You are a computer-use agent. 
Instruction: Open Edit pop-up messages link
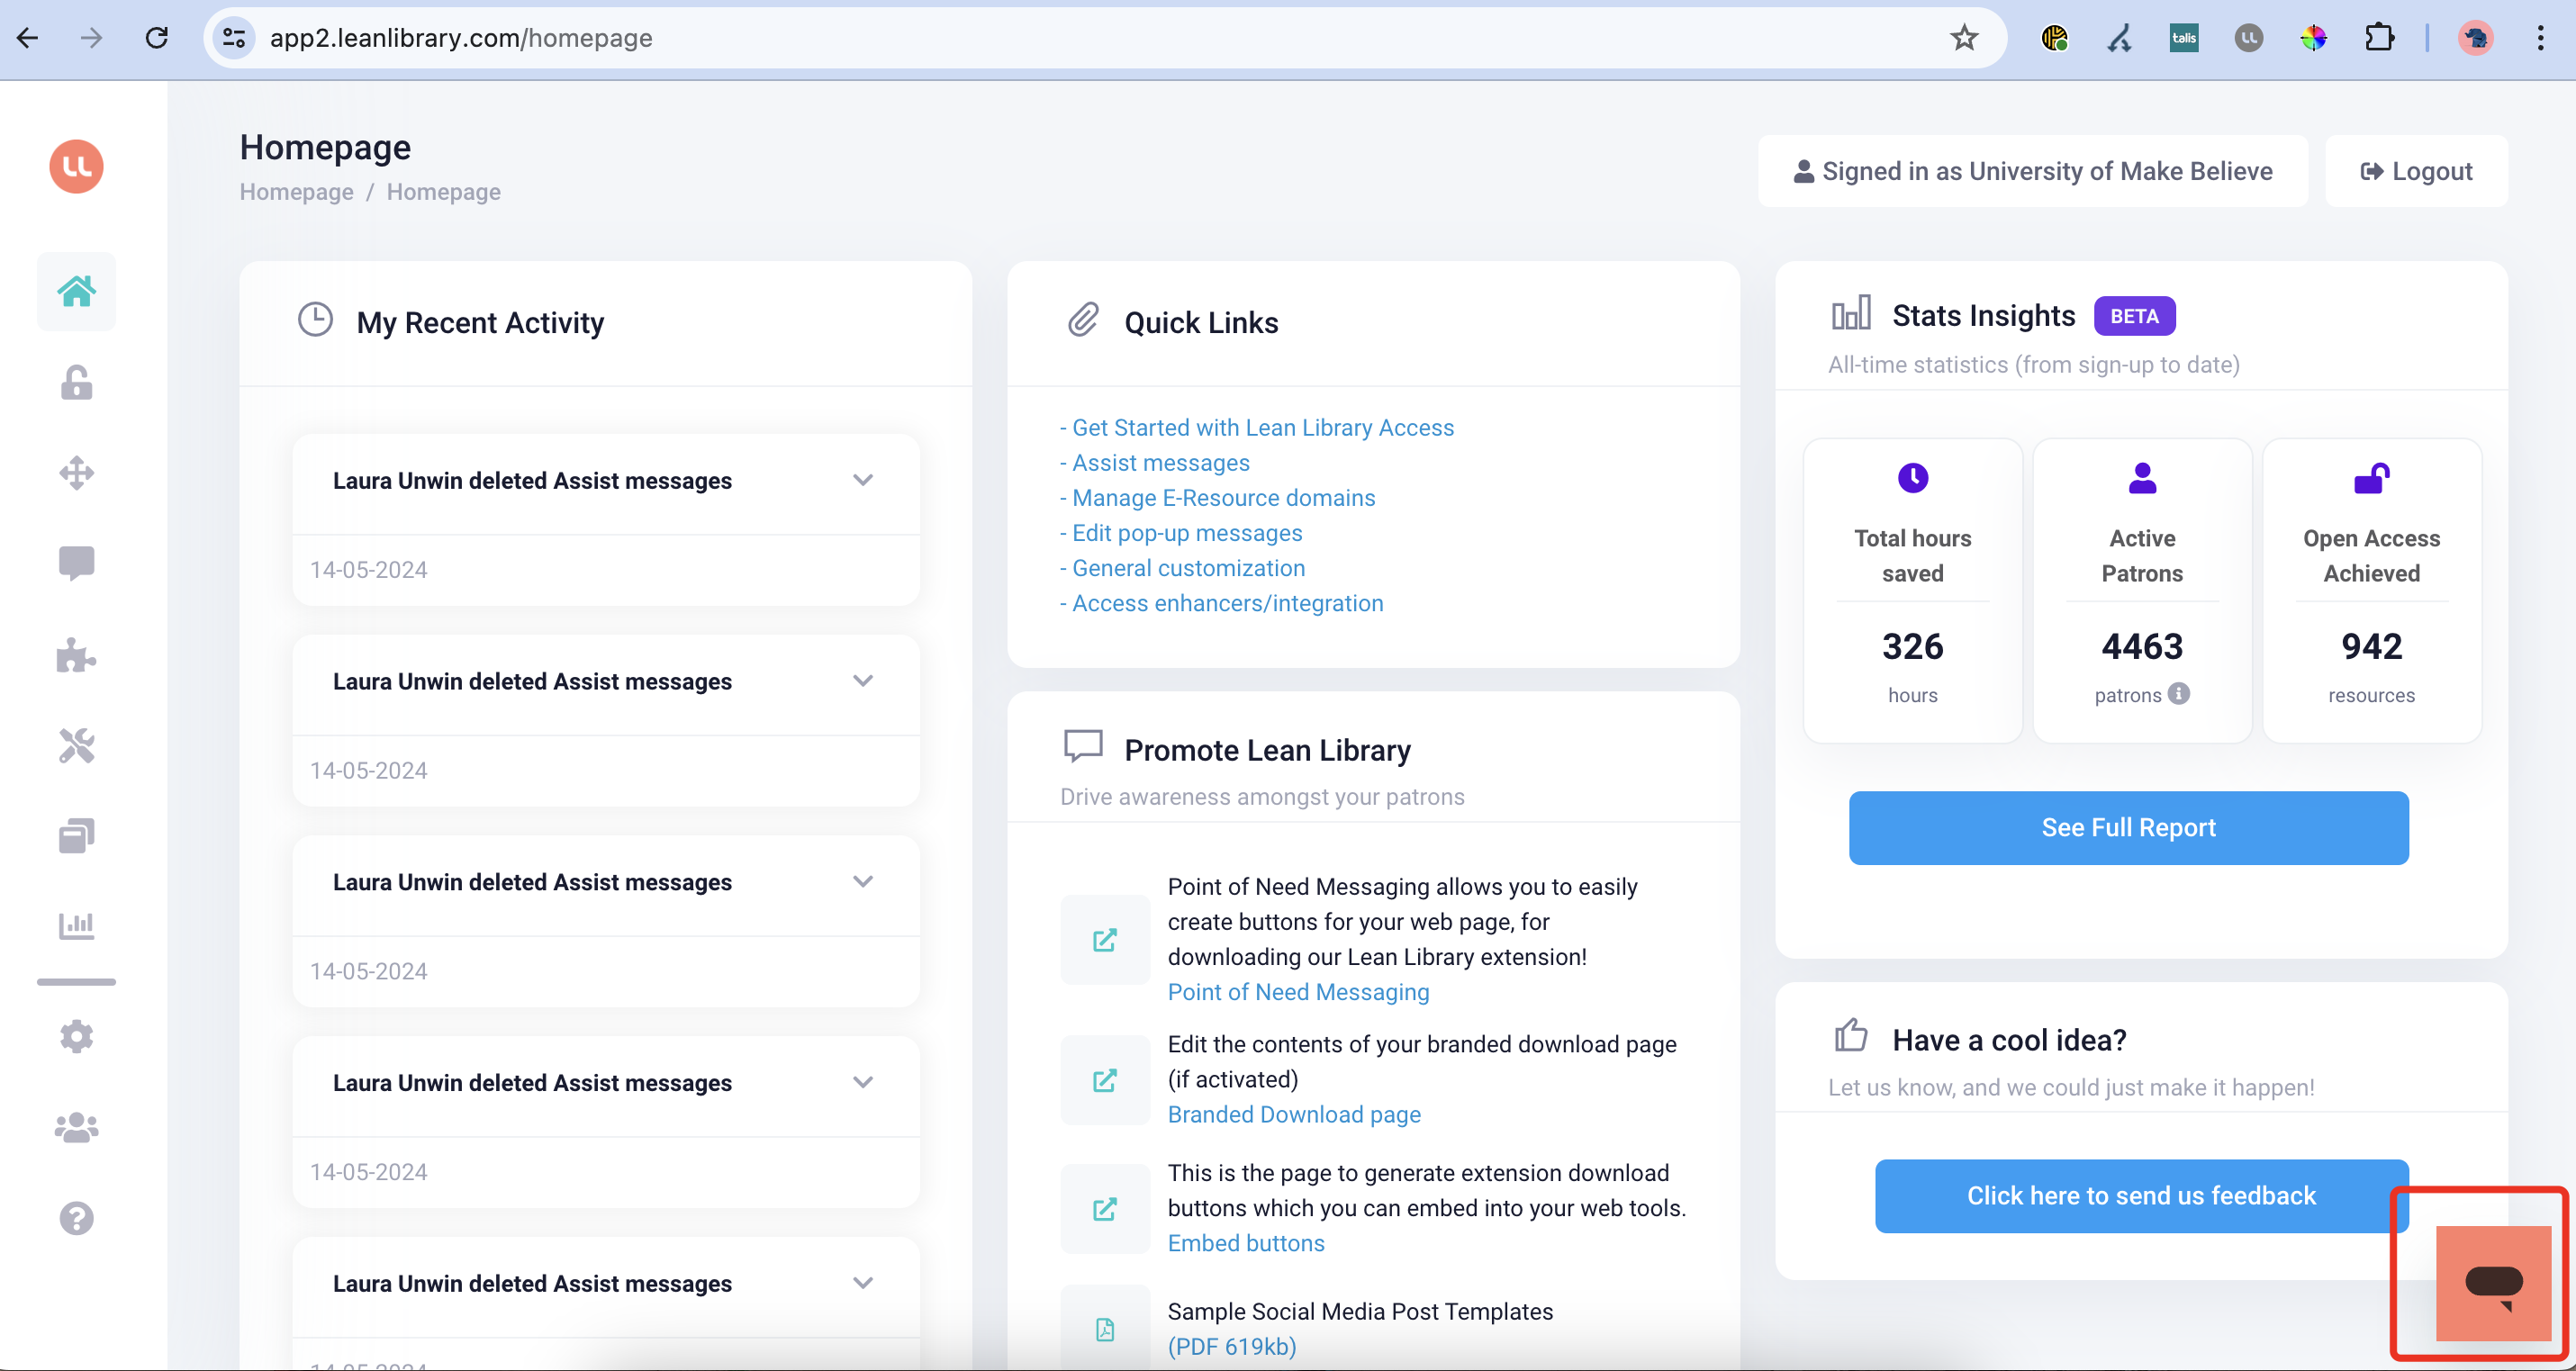click(x=1187, y=533)
